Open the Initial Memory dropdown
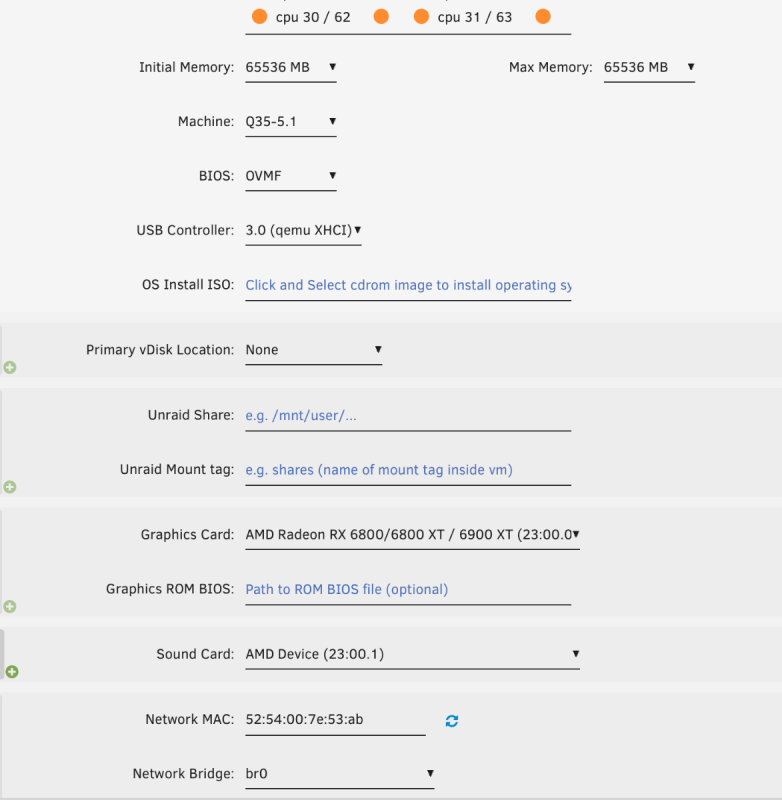782x800 pixels. (291, 68)
